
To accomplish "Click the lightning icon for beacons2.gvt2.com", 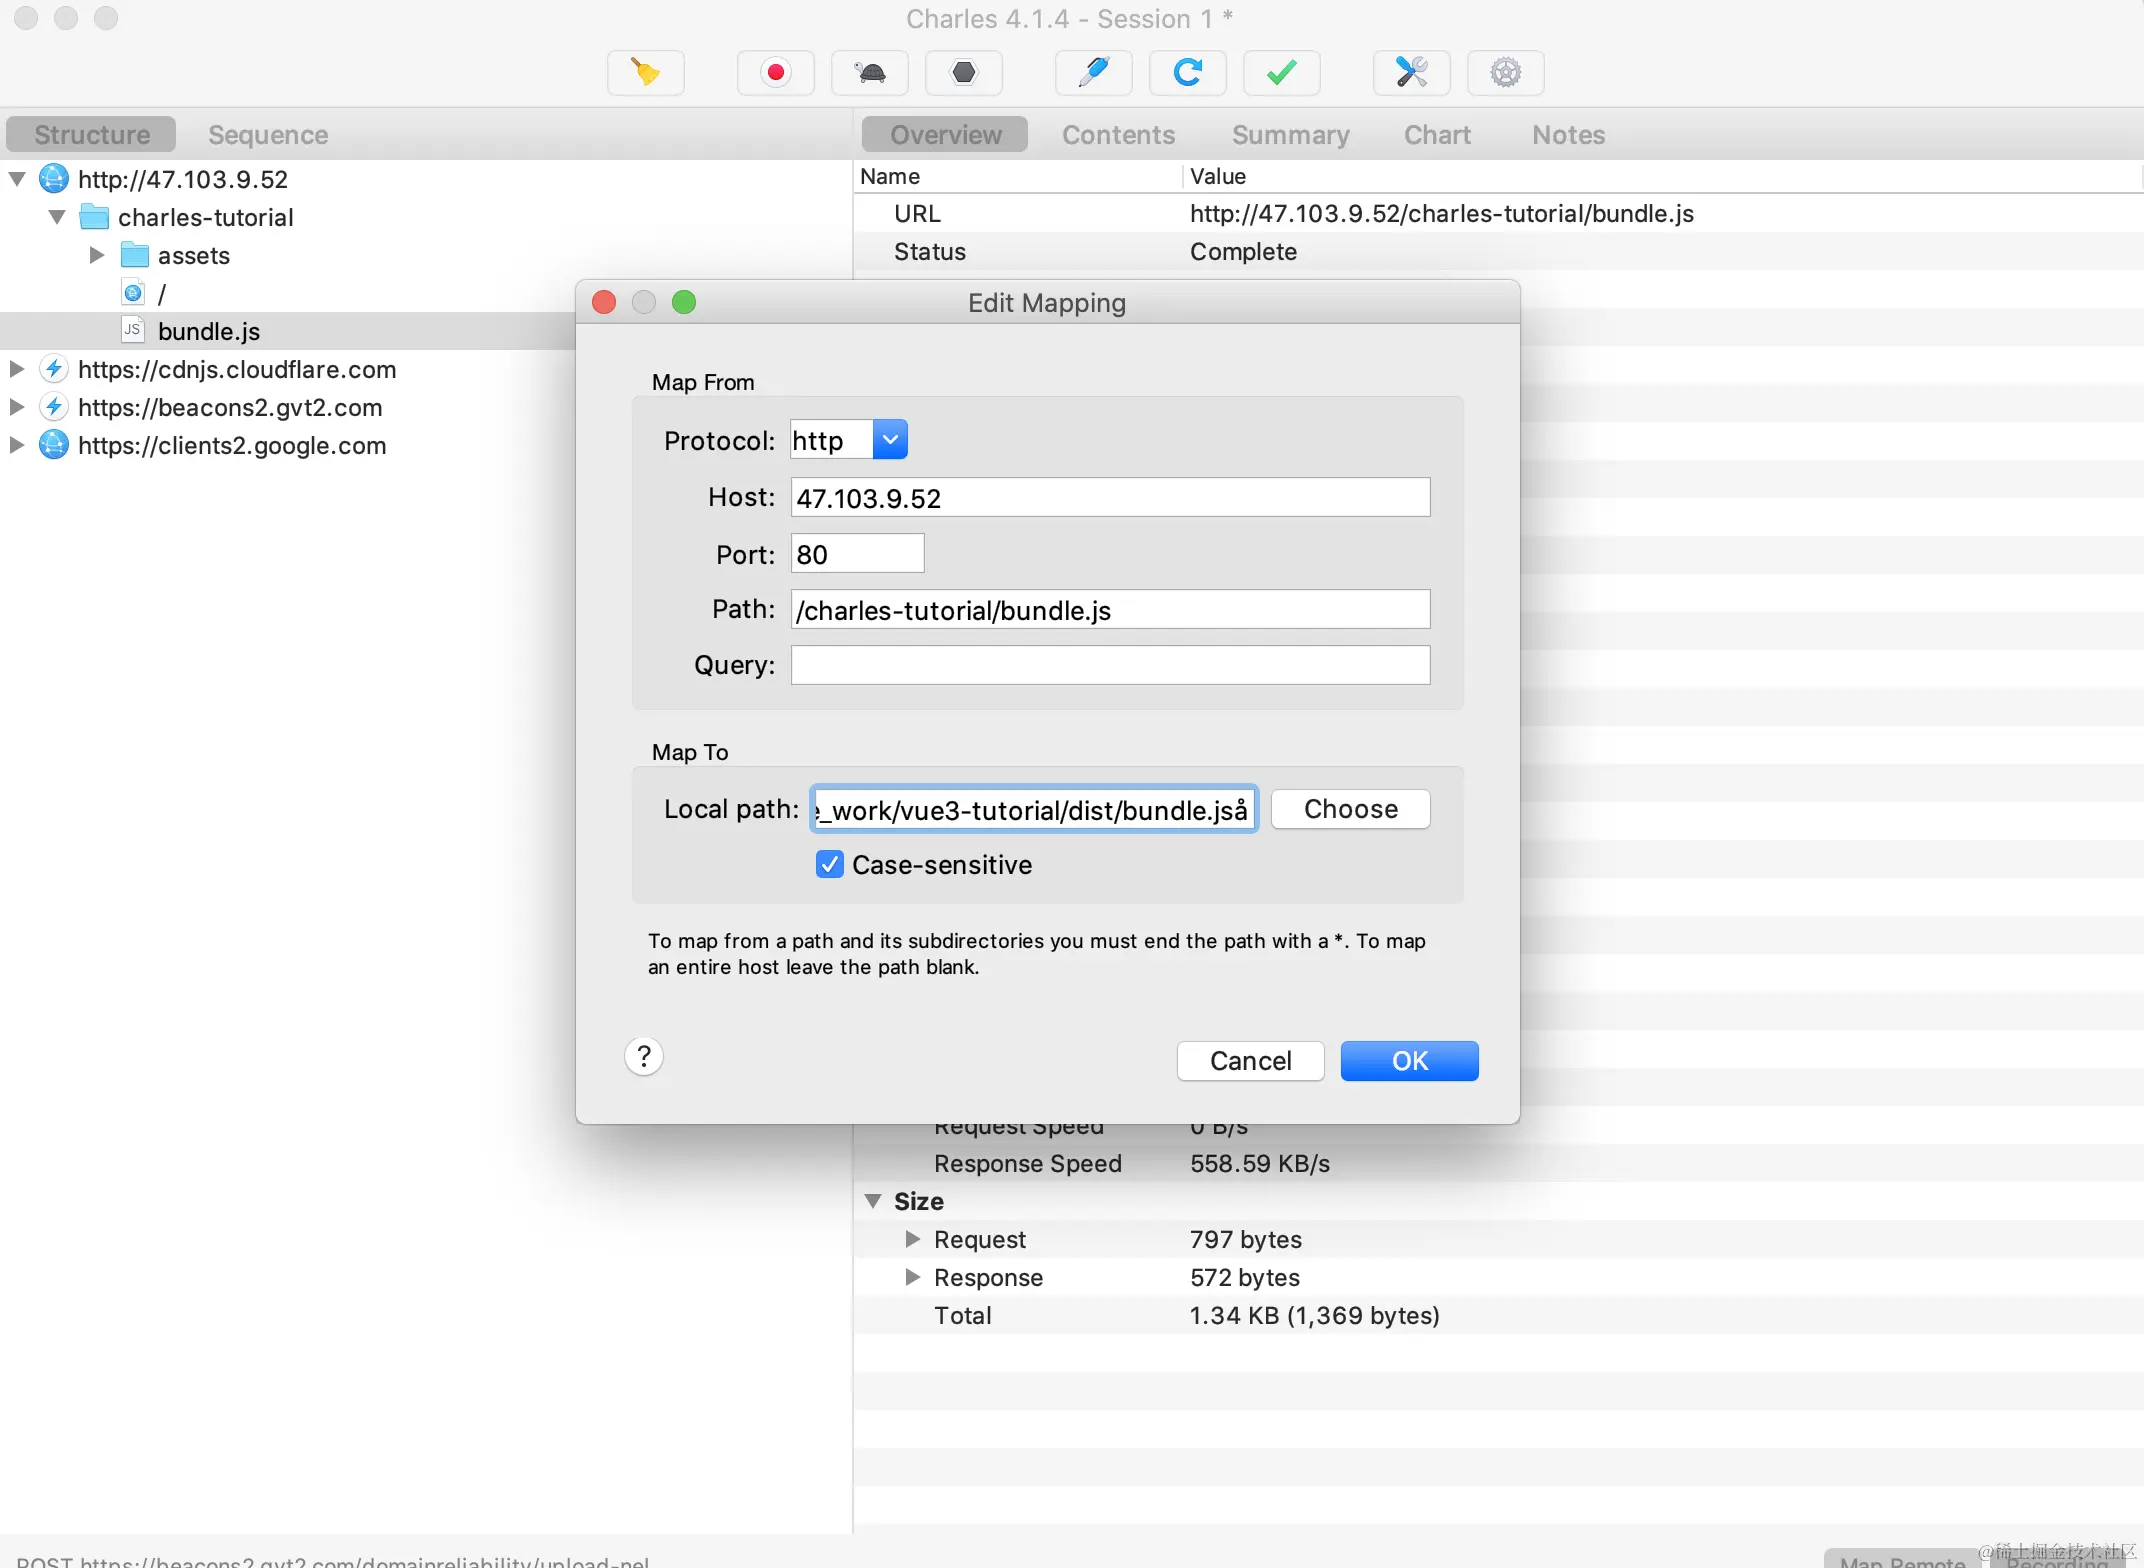I will (54, 407).
